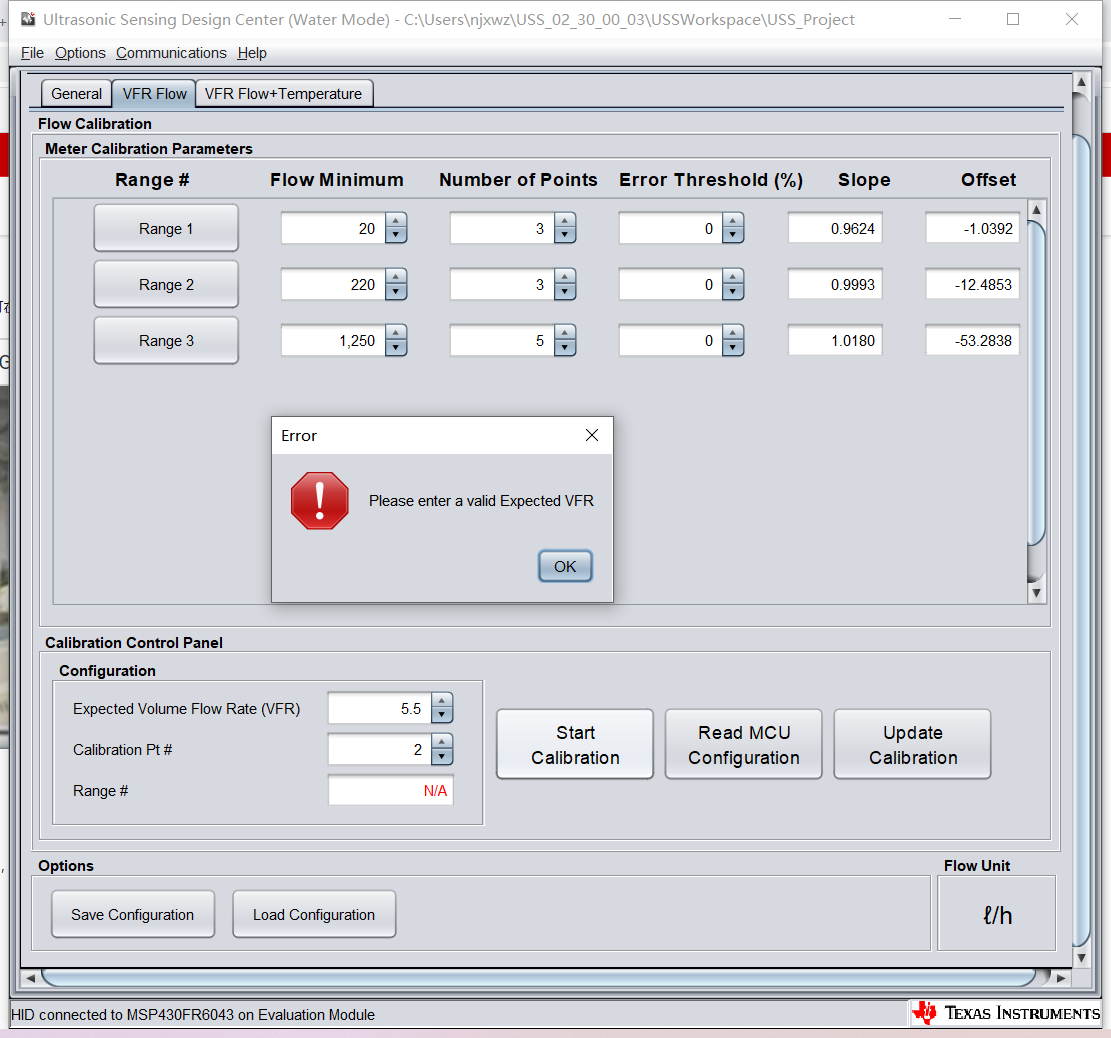
Task: Click Update Calibration button
Action: [913, 744]
